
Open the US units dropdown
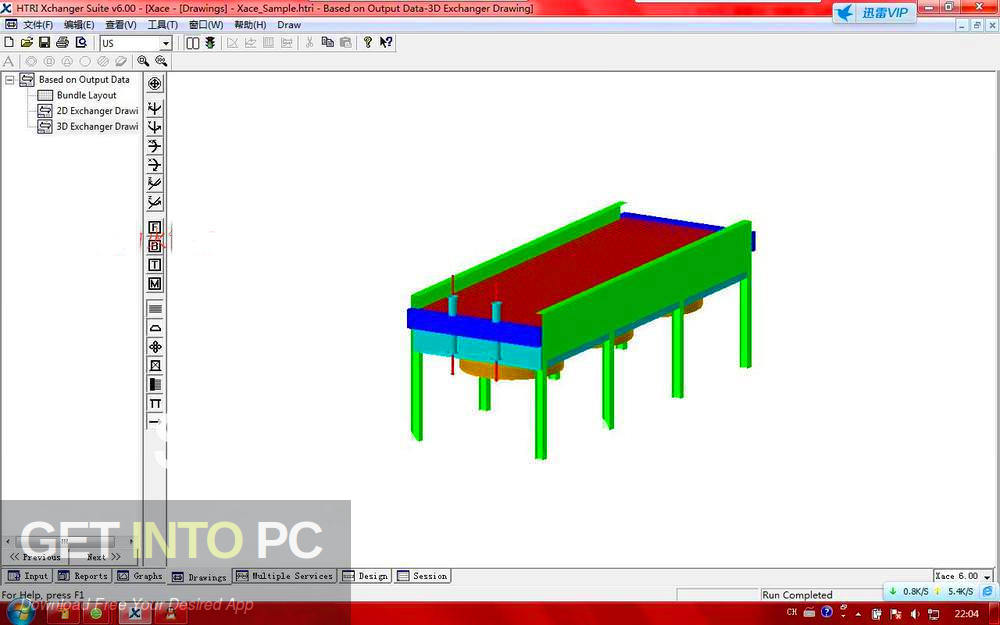click(x=166, y=43)
